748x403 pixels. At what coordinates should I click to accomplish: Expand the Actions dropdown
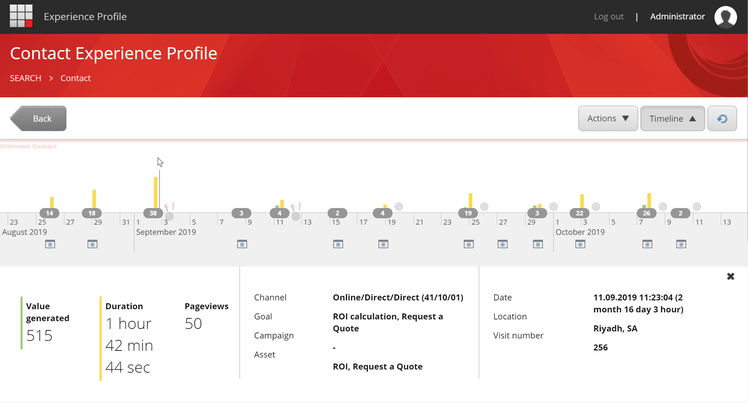[608, 118]
